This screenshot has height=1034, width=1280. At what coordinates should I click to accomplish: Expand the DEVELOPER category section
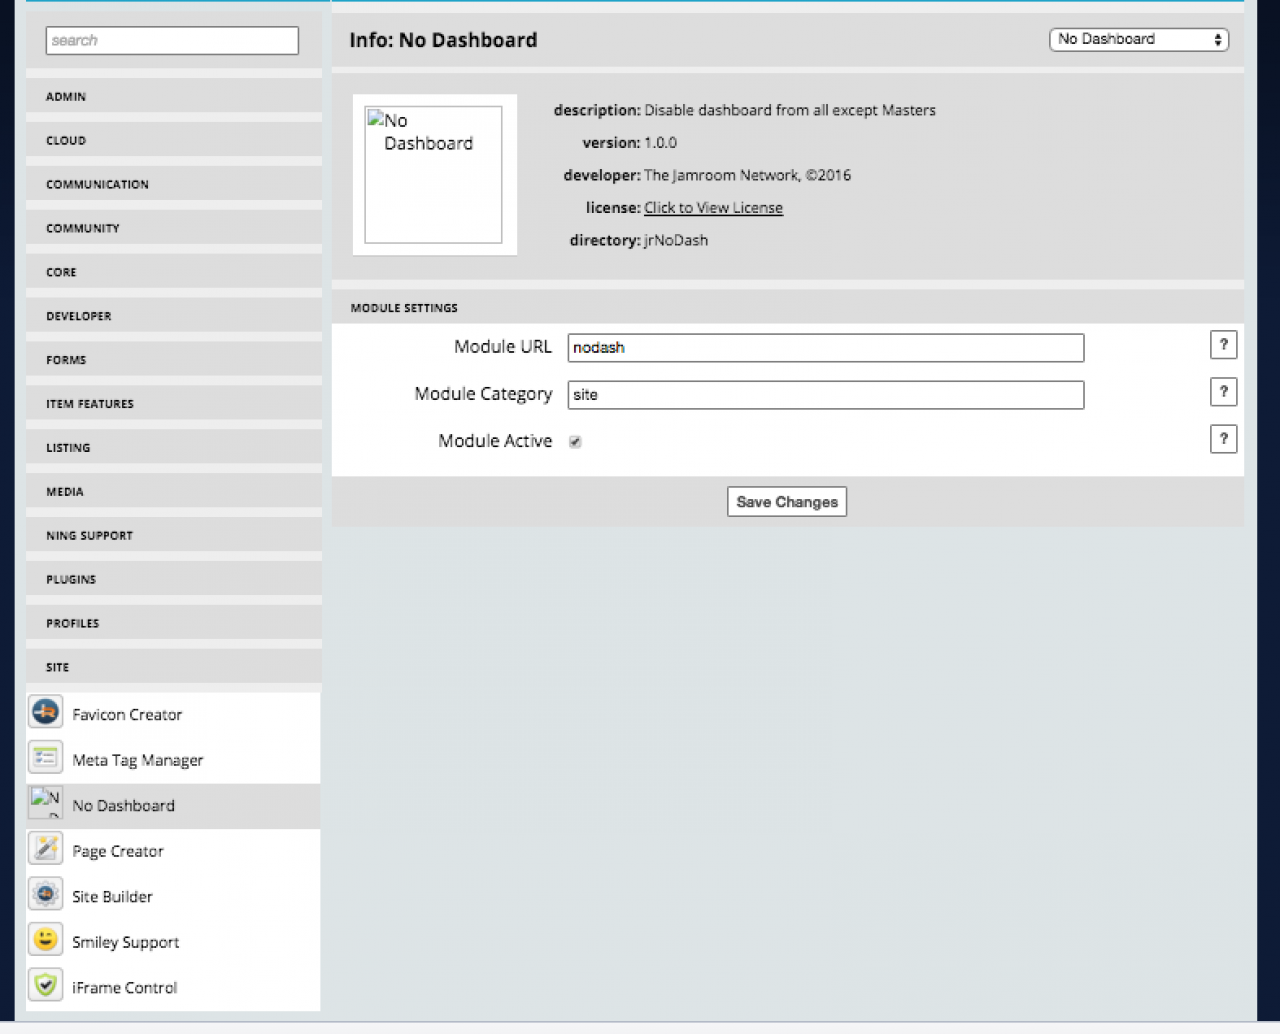174,316
